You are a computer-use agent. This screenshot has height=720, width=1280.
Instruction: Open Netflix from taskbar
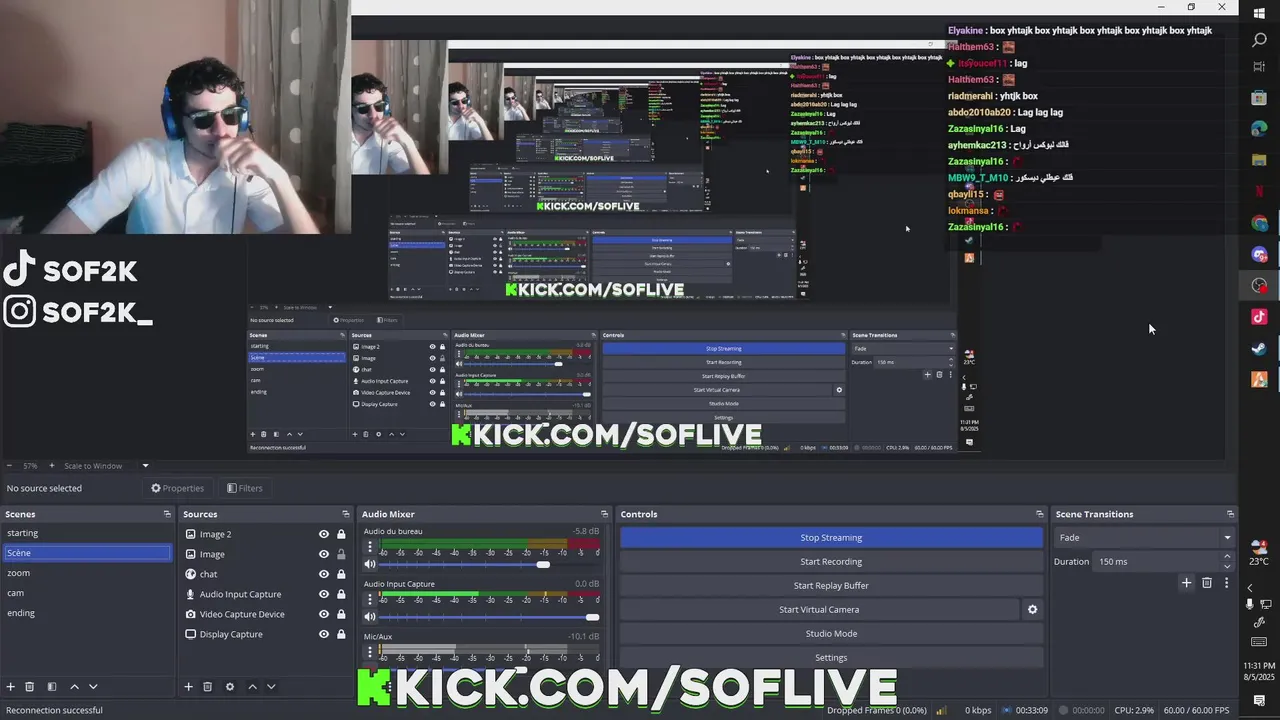(1259, 191)
